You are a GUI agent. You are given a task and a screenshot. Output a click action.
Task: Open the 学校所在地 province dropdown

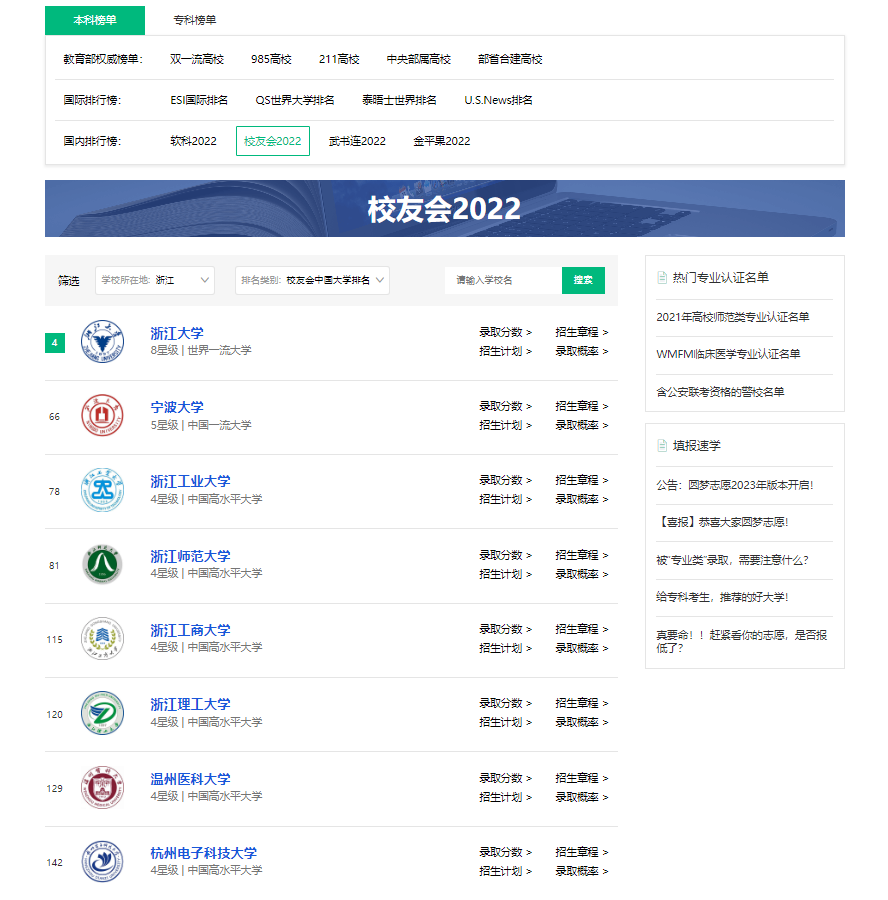pos(155,280)
